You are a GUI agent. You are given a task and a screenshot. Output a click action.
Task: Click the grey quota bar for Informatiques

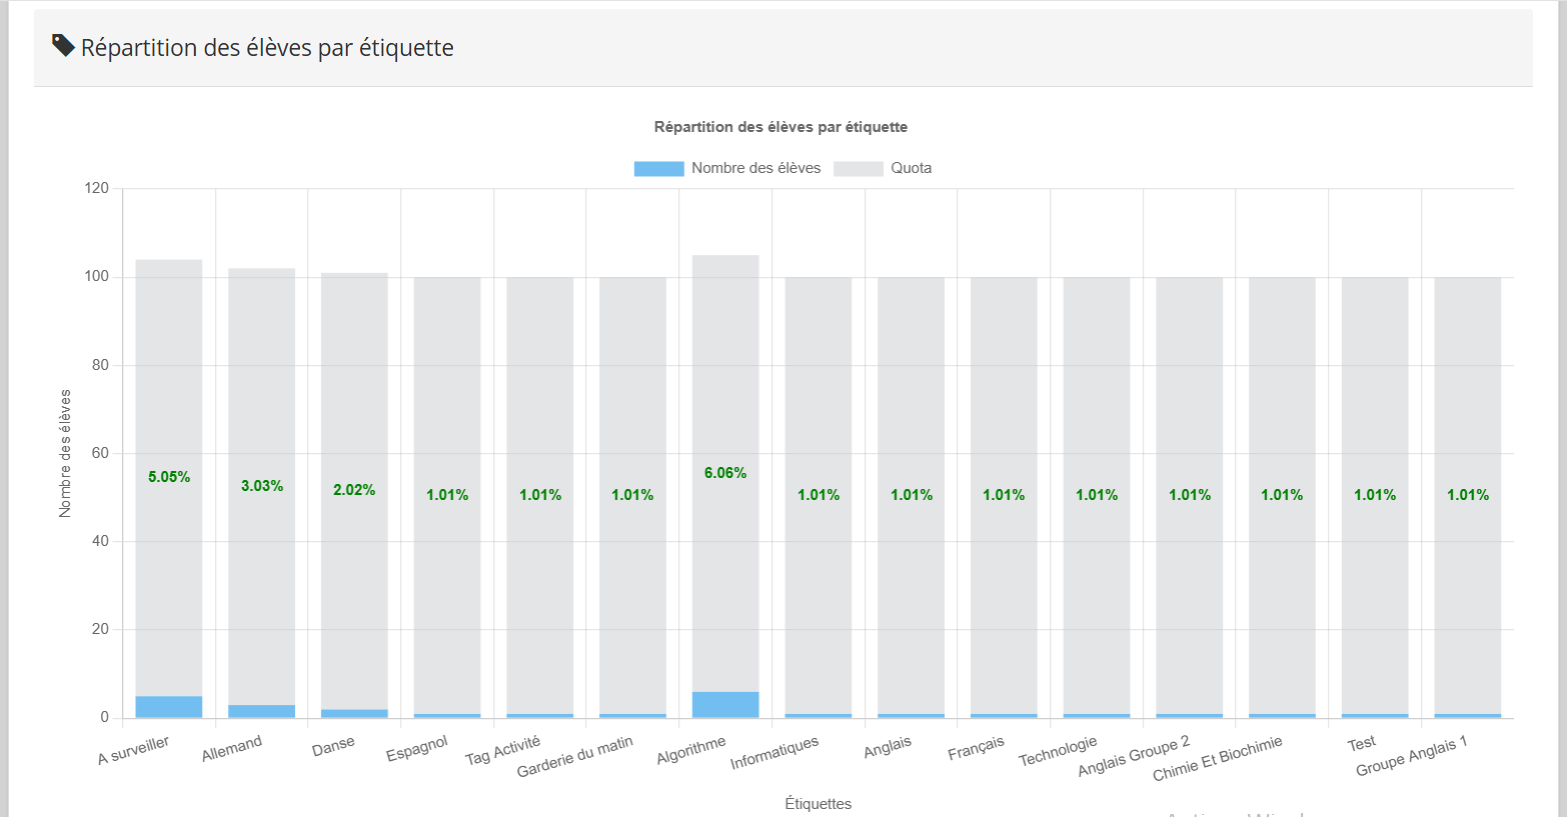pos(818,400)
